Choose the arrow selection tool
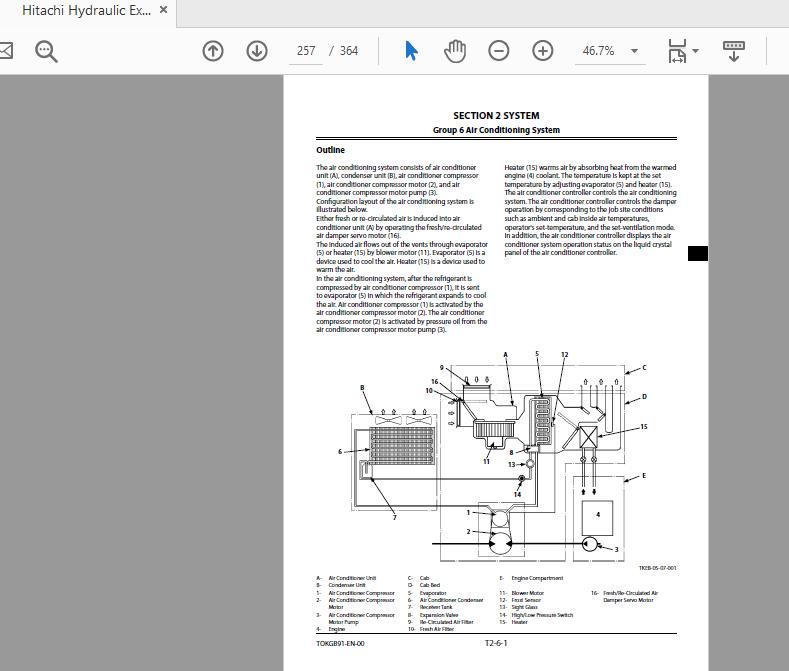 click(411, 51)
